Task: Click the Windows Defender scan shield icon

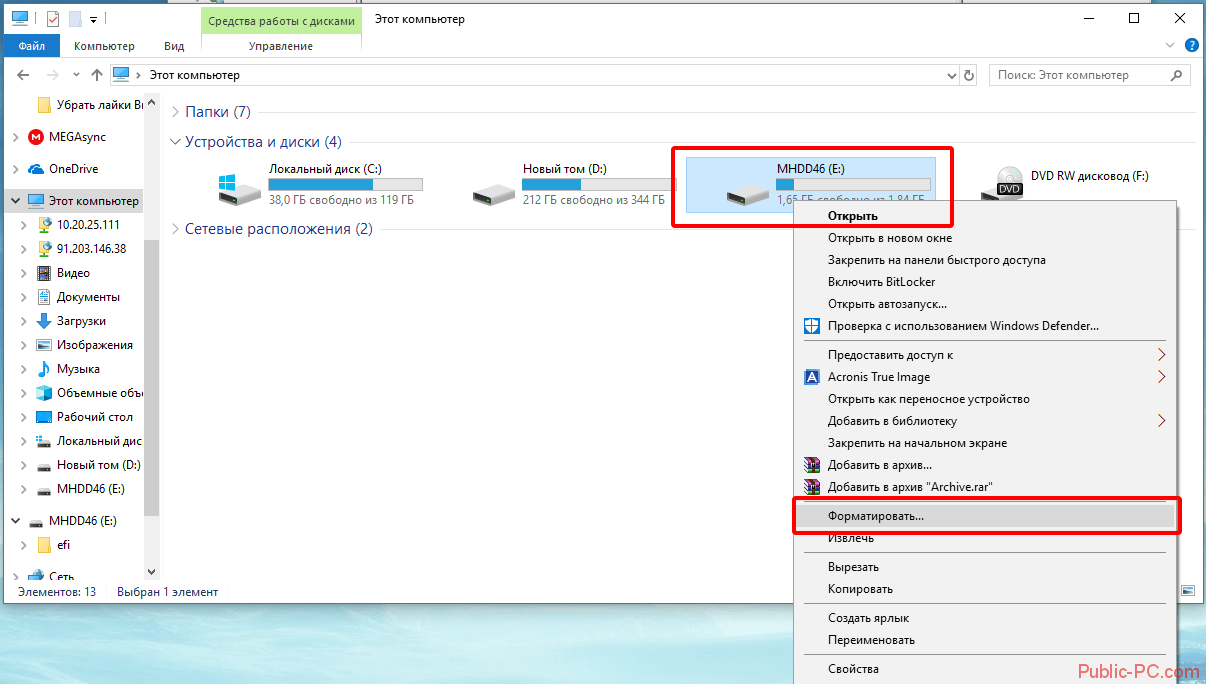Action: pyautogui.click(x=811, y=326)
